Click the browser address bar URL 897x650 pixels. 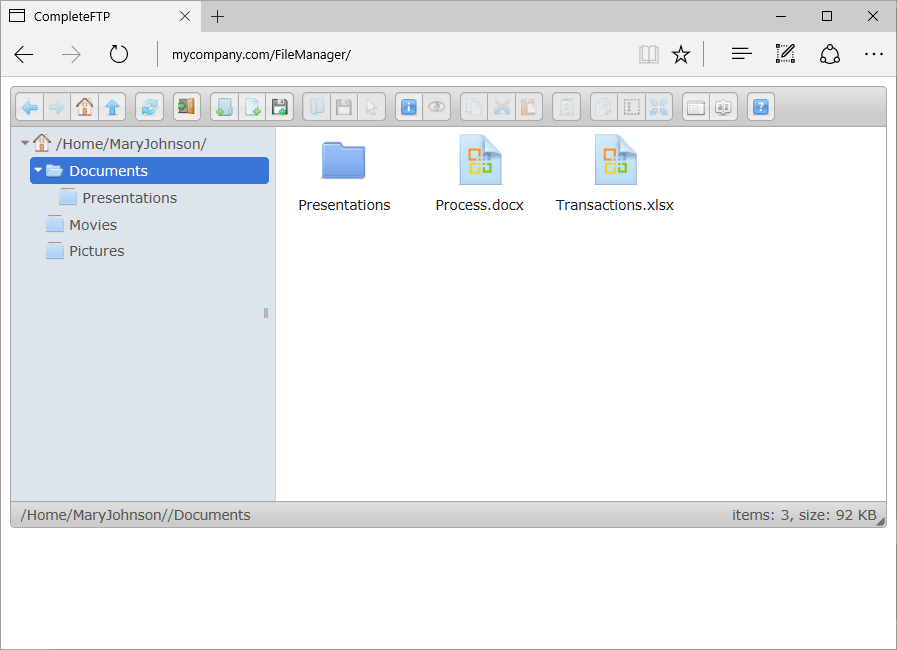point(261,55)
